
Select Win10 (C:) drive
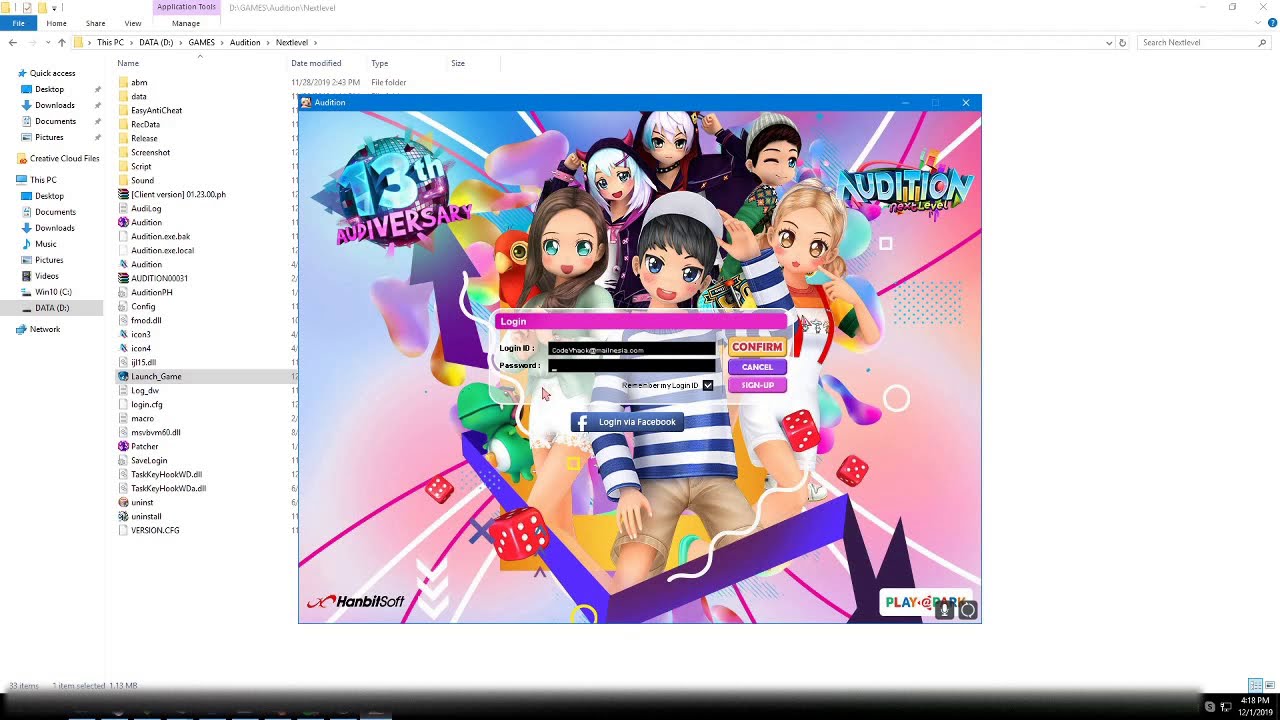click(x=53, y=292)
